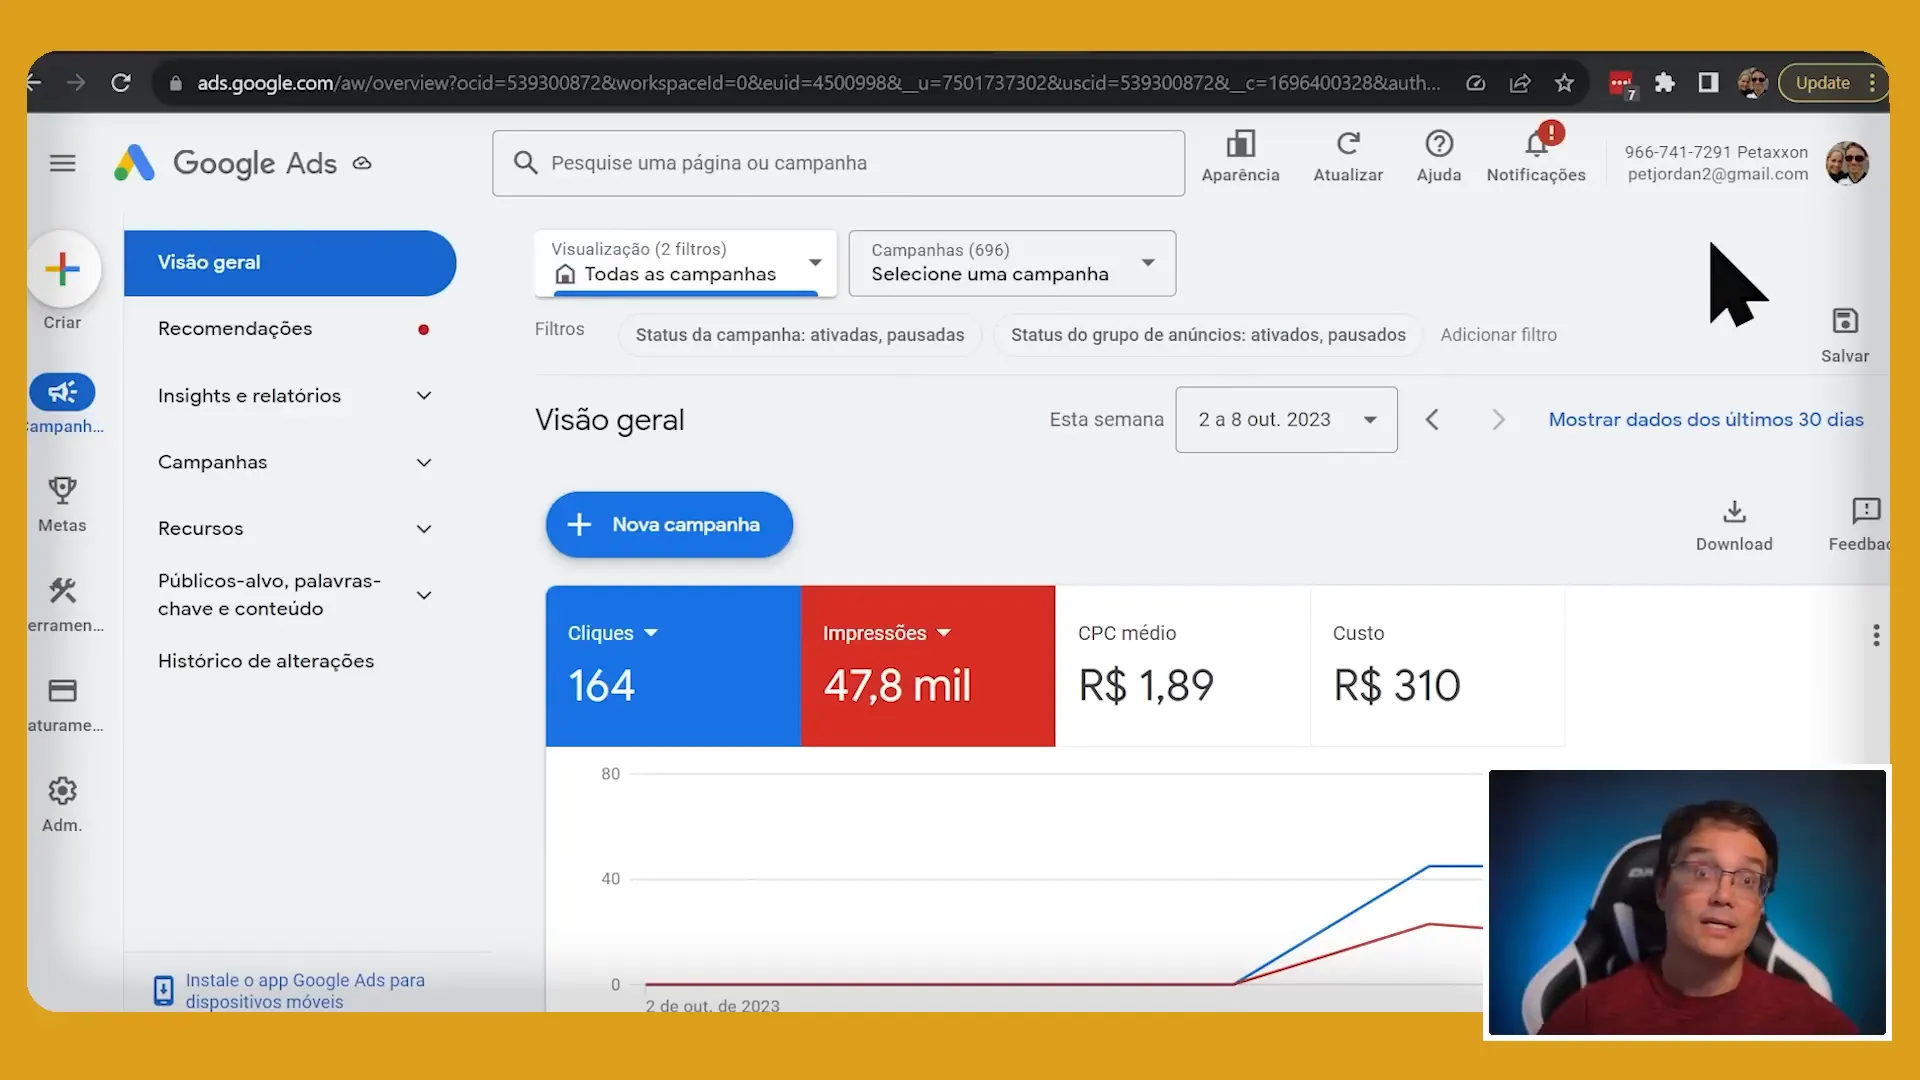Click the Salvar view icon
1920x1080 pixels.
pyautogui.click(x=1845, y=321)
